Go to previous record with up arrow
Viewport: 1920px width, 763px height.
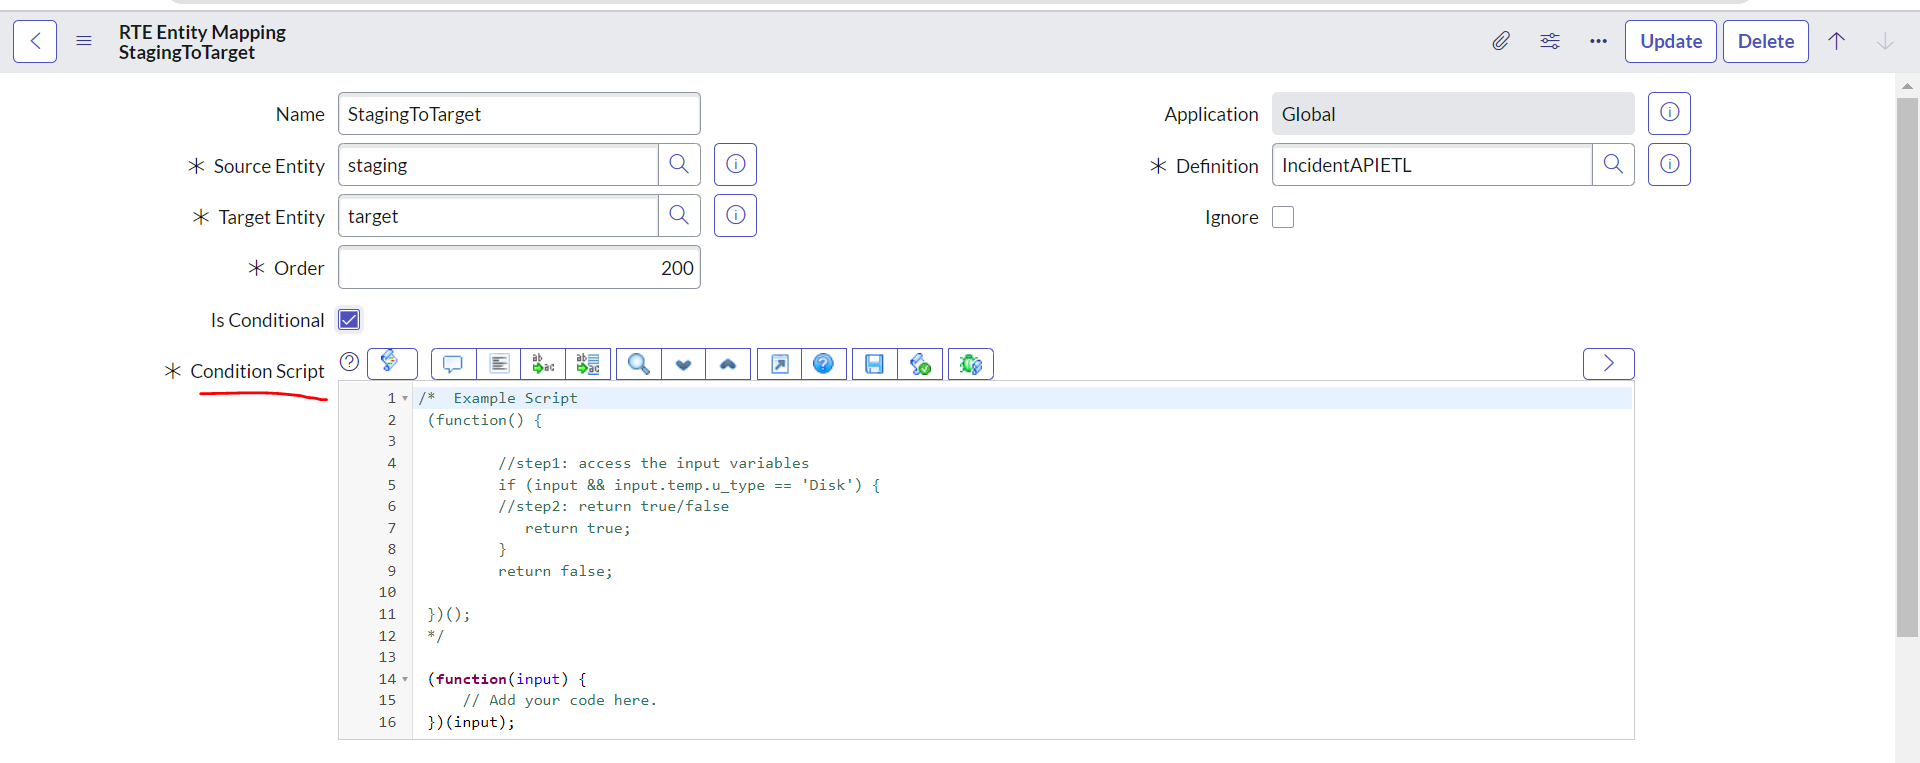coord(1836,41)
